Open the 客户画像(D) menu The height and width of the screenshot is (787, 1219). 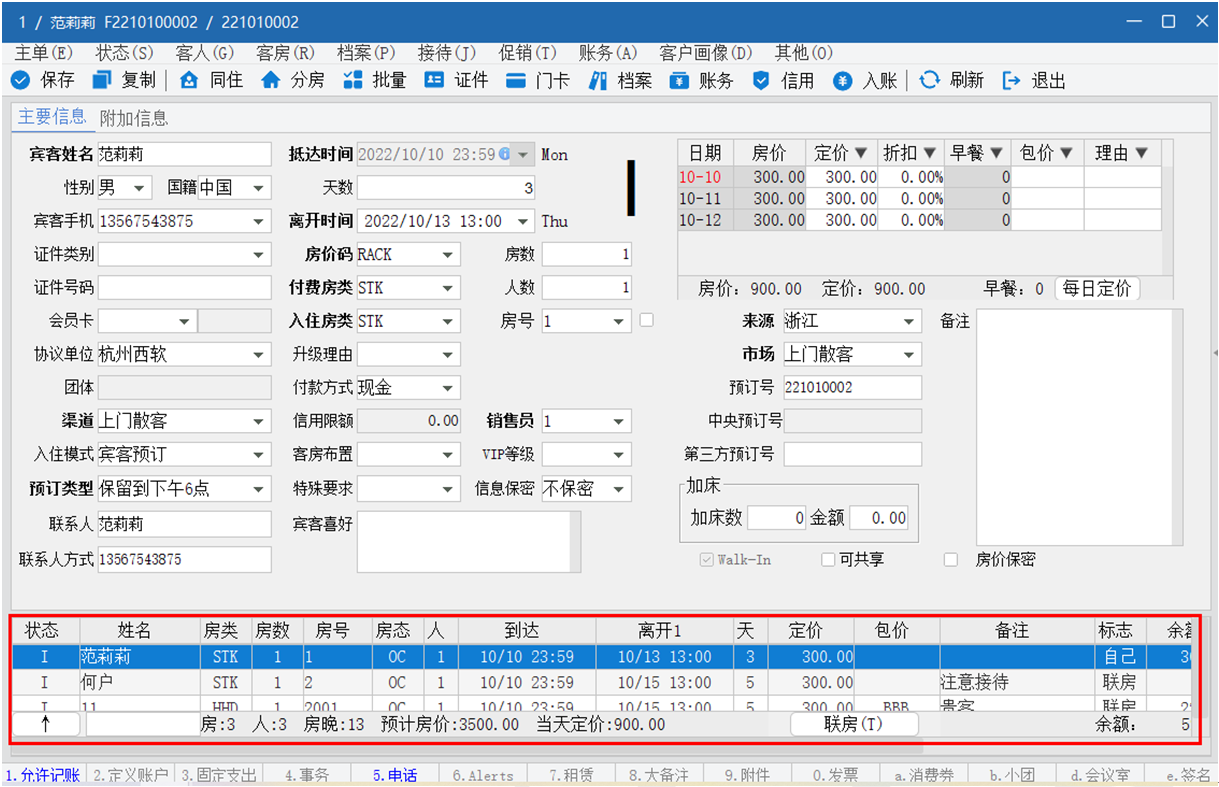pyautogui.click(x=706, y=53)
